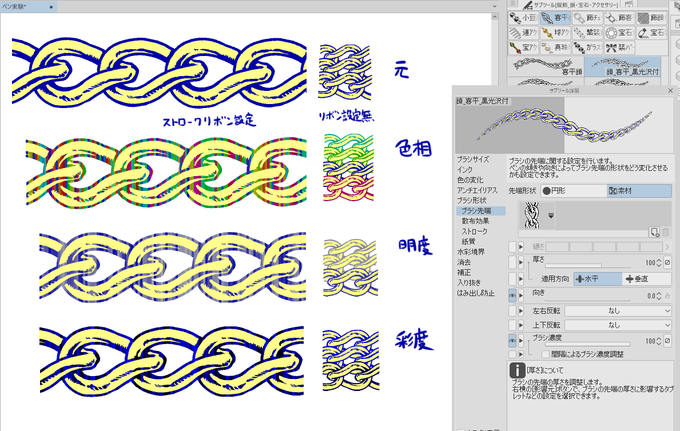Select the 連アク spring sub tool group

[x=523, y=33]
